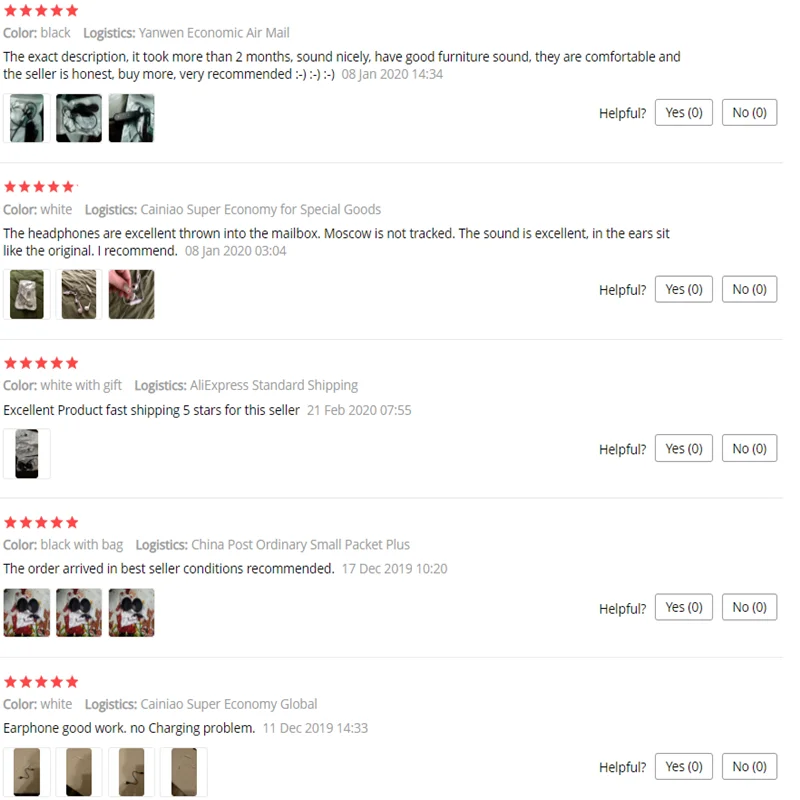Open third photo showing hand holding white earphones

[x=131, y=294]
